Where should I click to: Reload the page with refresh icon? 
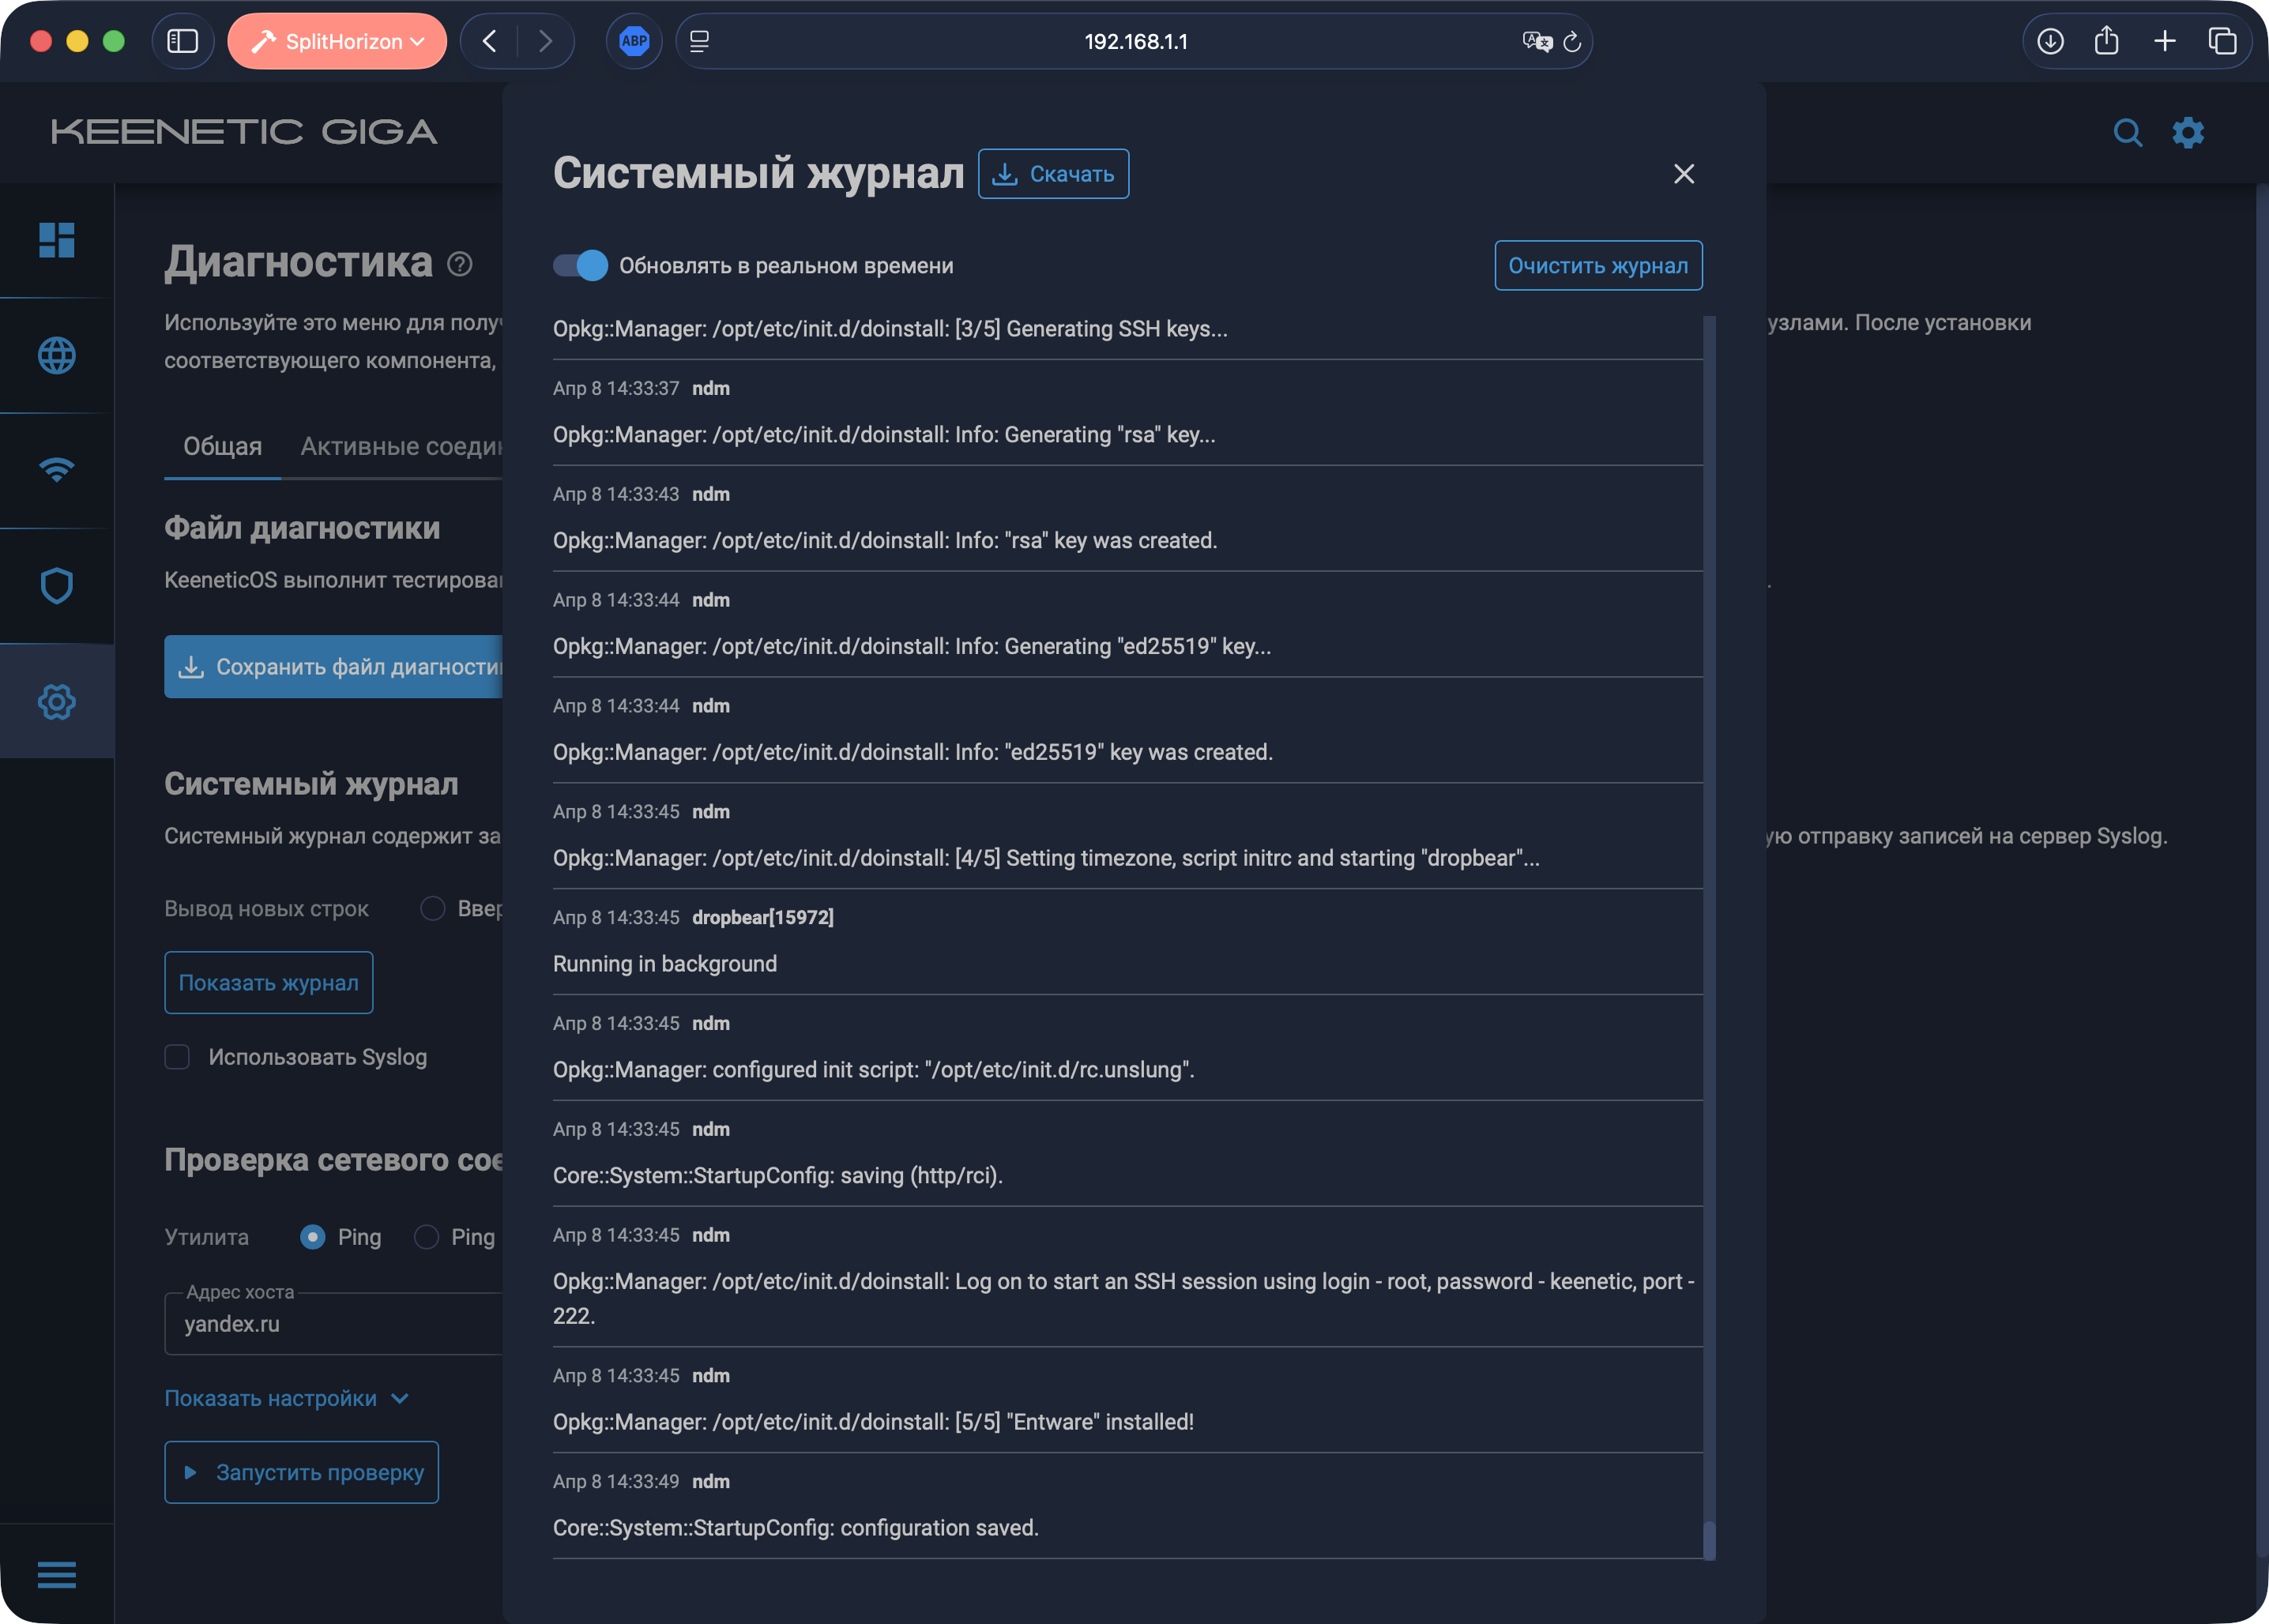point(1572,41)
